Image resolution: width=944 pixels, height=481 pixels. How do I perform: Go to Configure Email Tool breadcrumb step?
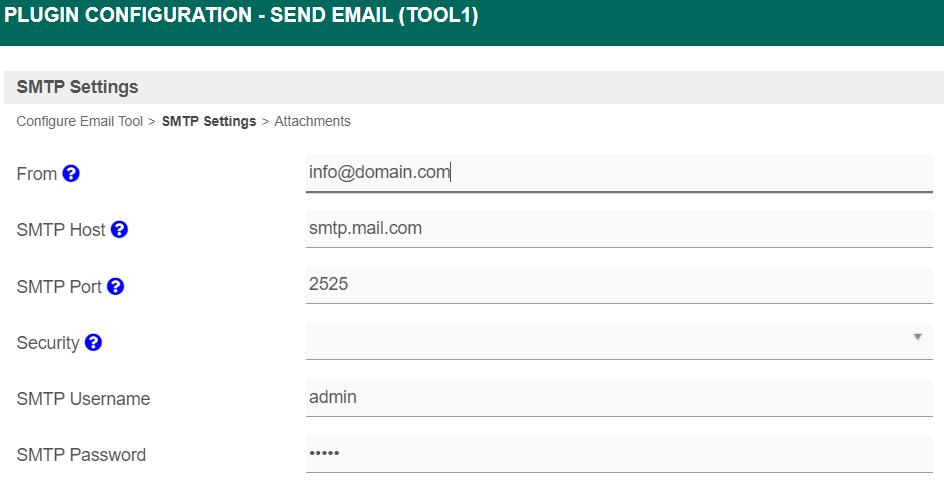point(80,121)
